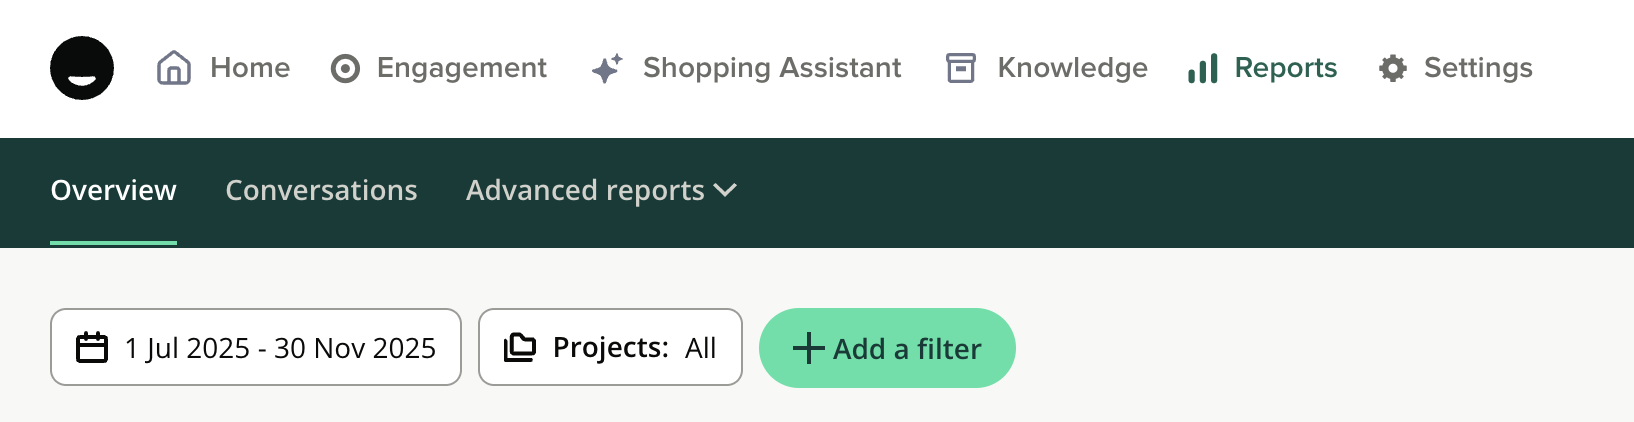This screenshot has height=422, width=1634.
Task: Click the plus icon on Add a filter
Action: coord(808,348)
